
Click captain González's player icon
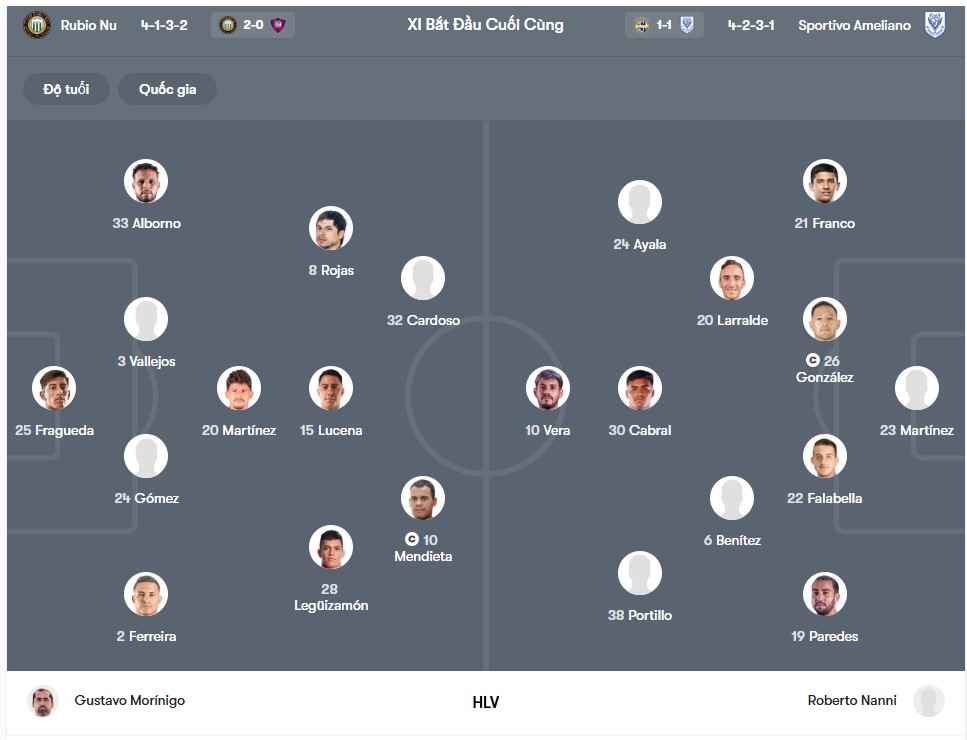[824, 319]
